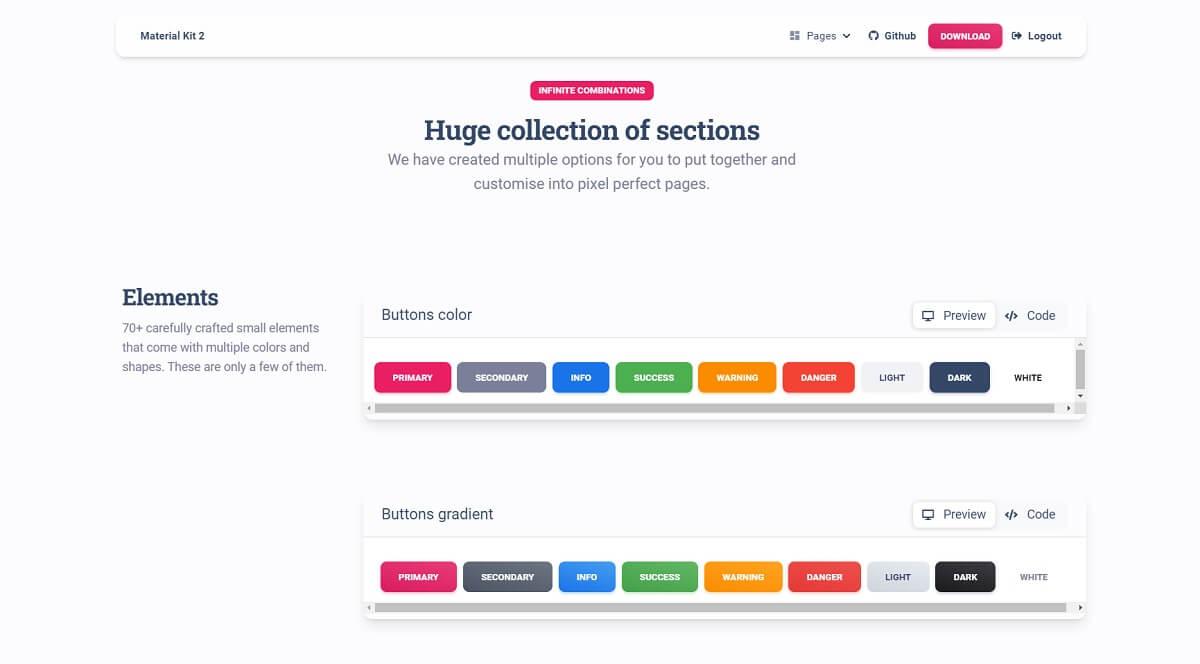The width and height of the screenshot is (1200, 664).
Task: Click the Logout icon in the navbar
Action: [1016, 35]
